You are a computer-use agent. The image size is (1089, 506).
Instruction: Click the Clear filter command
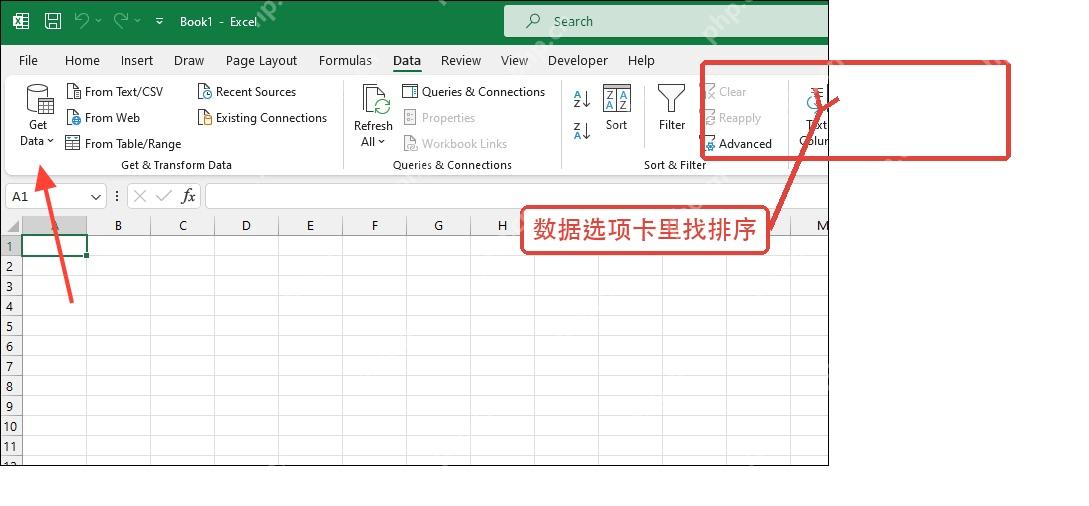click(x=724, y=92)
